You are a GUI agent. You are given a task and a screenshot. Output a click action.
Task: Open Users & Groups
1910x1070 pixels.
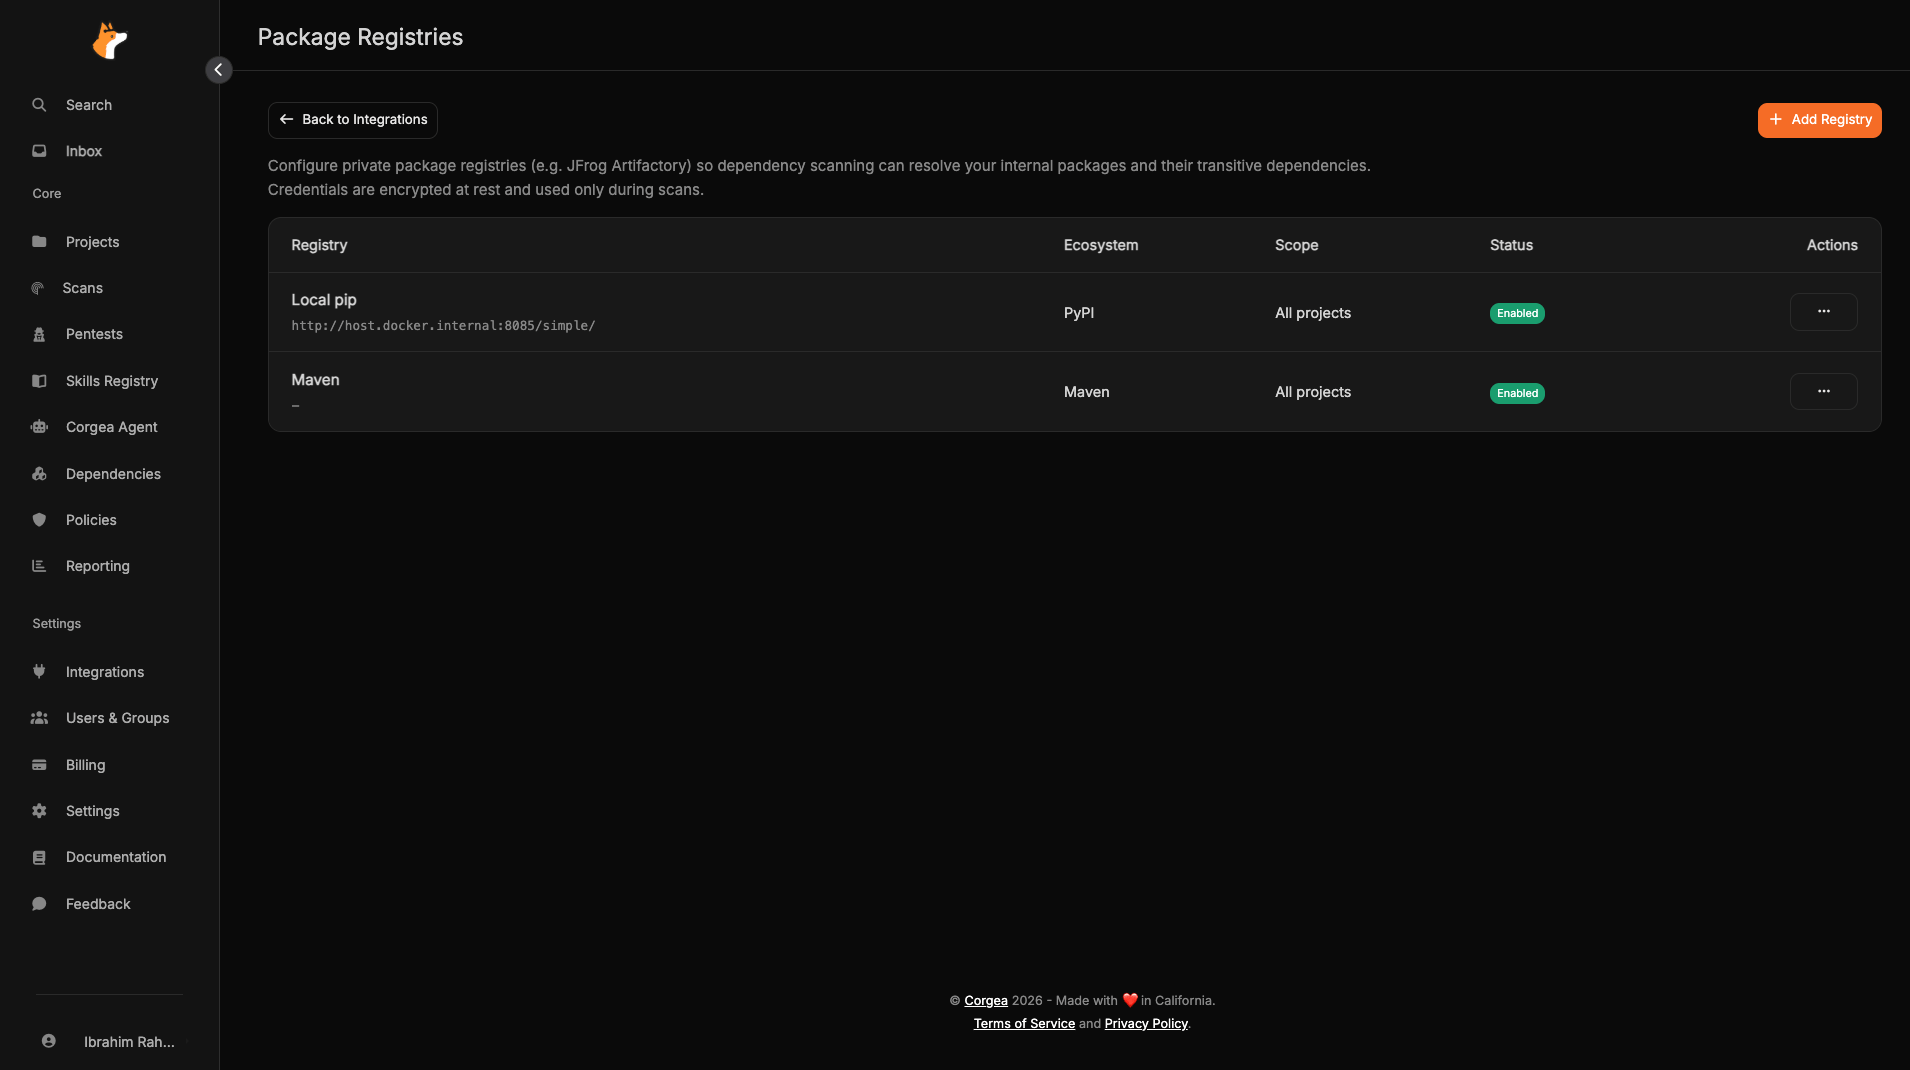click(117, 718)
